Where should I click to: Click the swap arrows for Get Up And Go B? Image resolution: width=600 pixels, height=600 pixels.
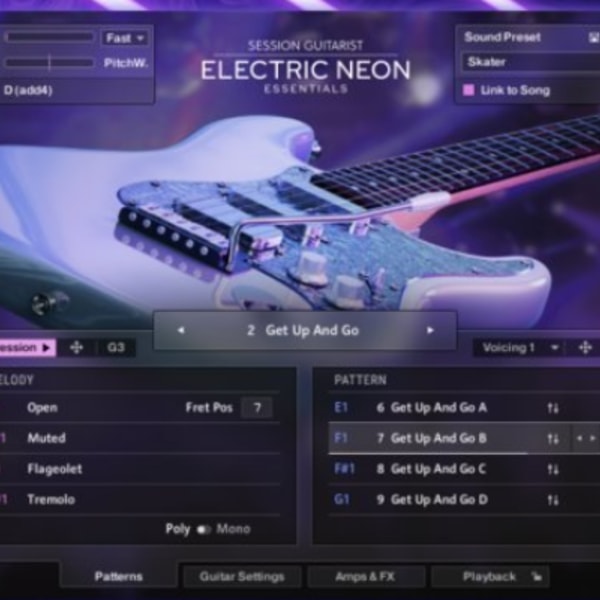(x=553, y=439)
